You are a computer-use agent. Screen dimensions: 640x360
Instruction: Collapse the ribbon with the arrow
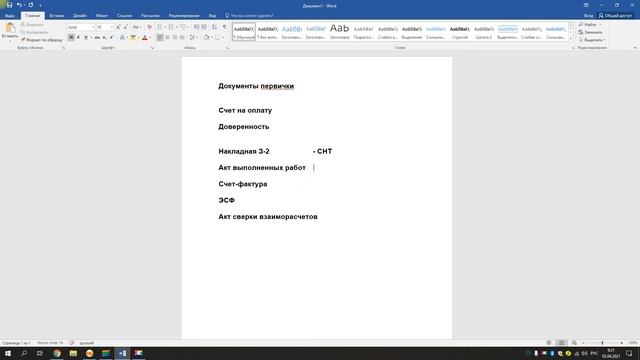[x=635, y=48]
